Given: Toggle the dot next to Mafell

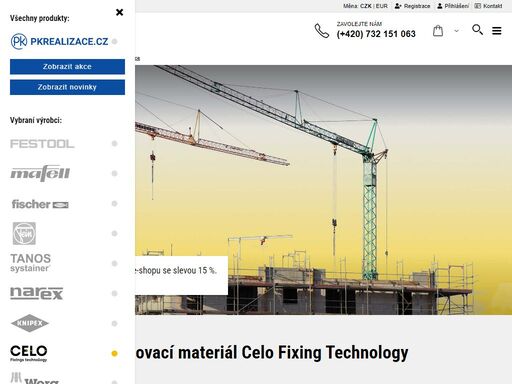Looking at the screenshot, I should tap(114, 173).
